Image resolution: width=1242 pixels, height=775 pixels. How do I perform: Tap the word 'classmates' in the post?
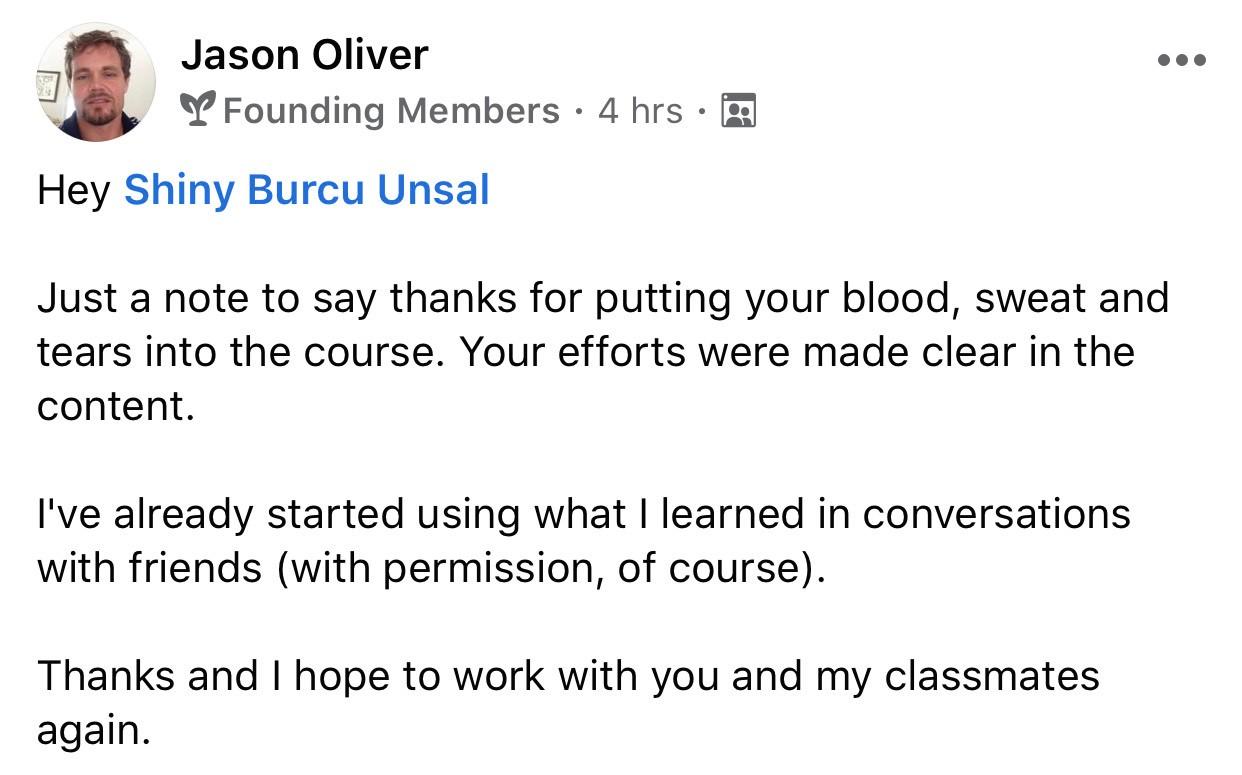992,676
